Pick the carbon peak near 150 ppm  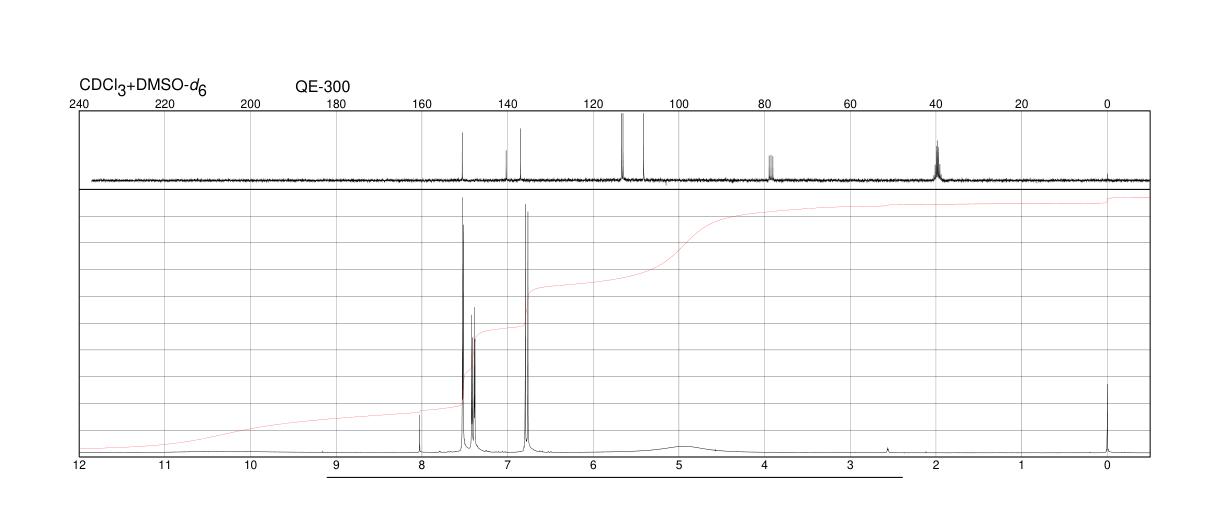pyautogui.click(x=462, y=156)
